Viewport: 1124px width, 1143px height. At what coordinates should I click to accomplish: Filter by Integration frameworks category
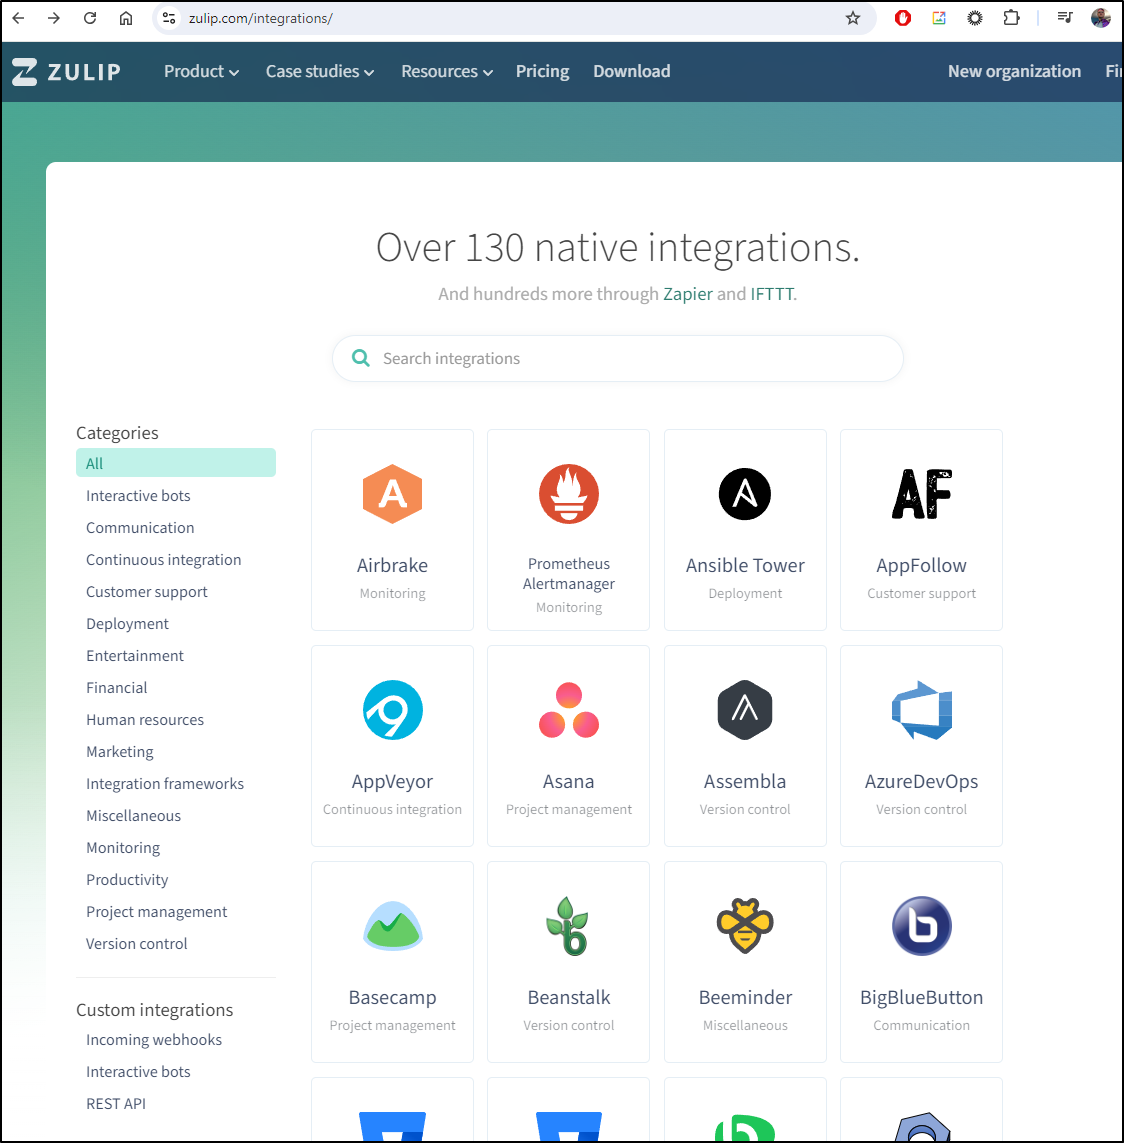click(x=165, y=784)
